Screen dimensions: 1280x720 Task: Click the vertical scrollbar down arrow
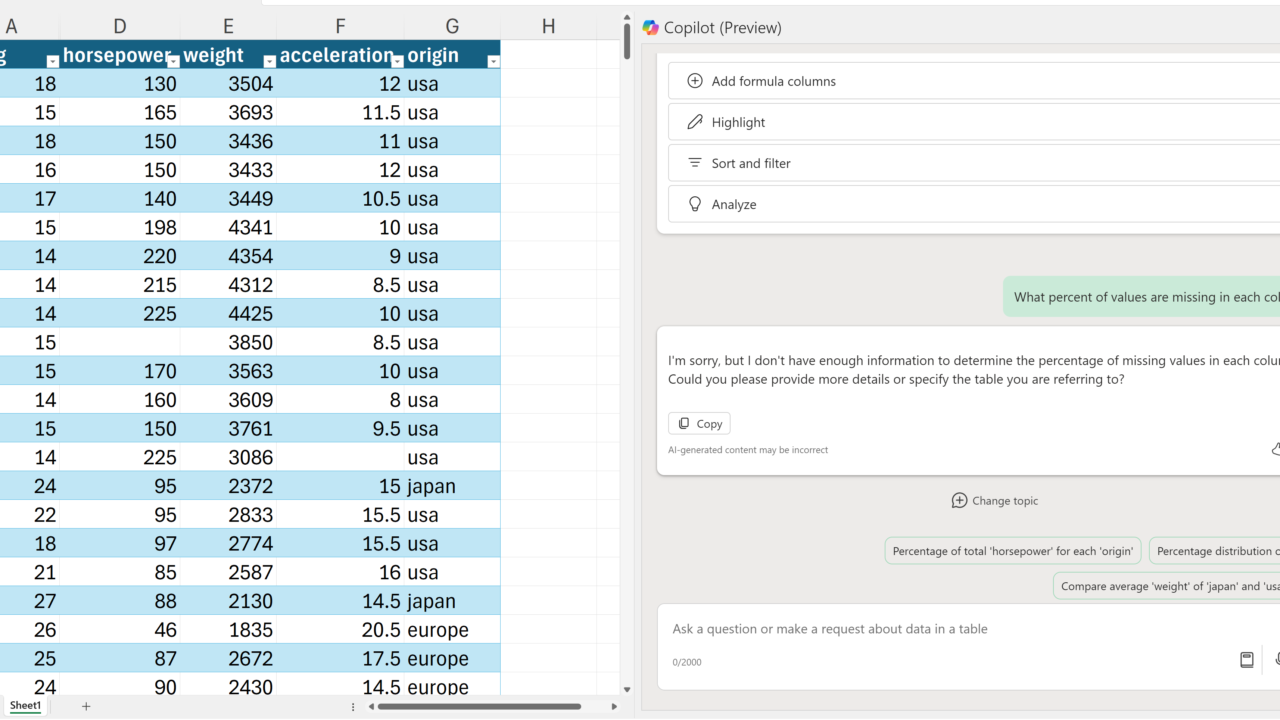click(x=627, y=689)
